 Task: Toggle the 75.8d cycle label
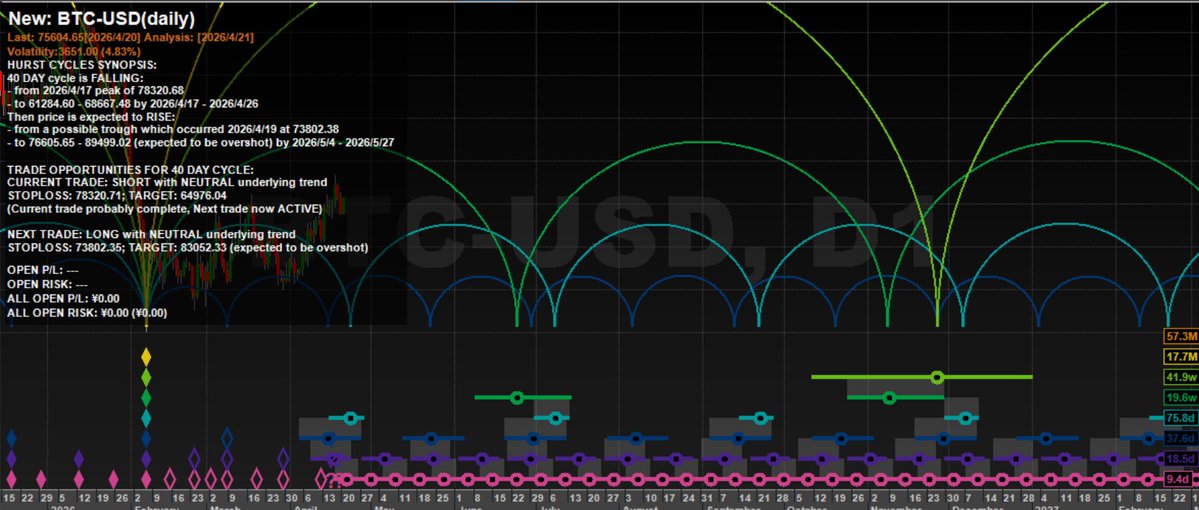[x=1181, y=418]
